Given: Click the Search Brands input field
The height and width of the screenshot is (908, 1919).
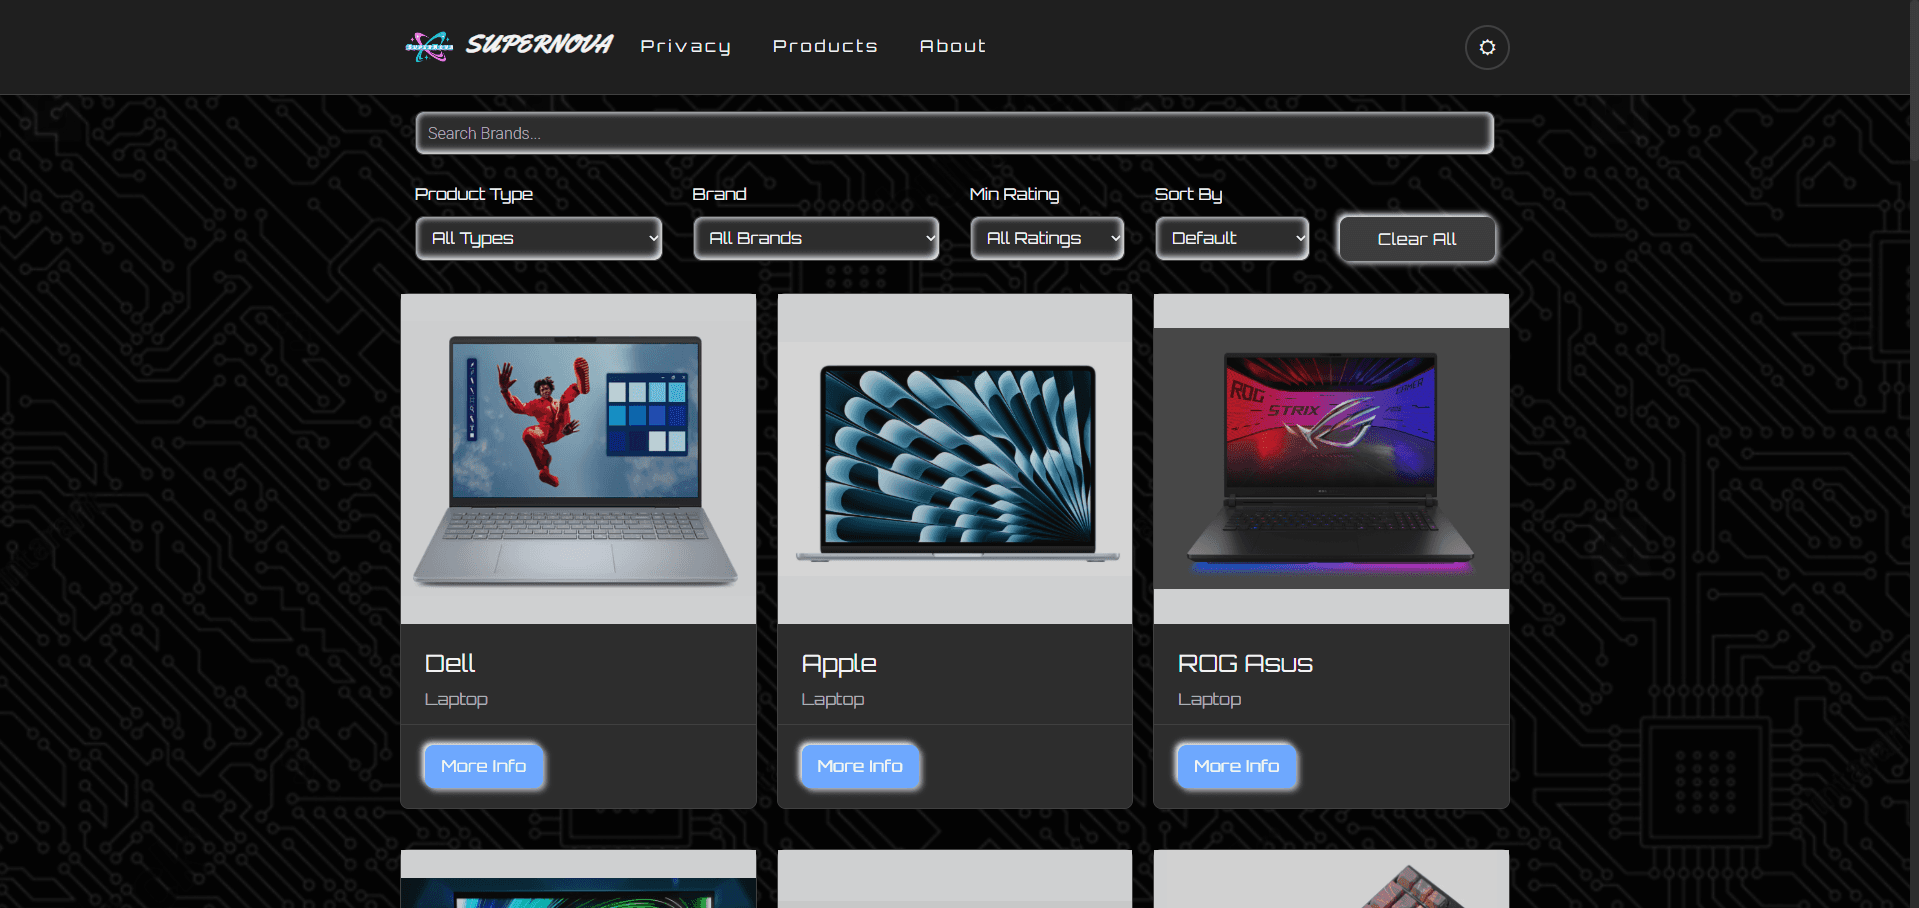Looking at the screenshot, I should click(954, 133).
